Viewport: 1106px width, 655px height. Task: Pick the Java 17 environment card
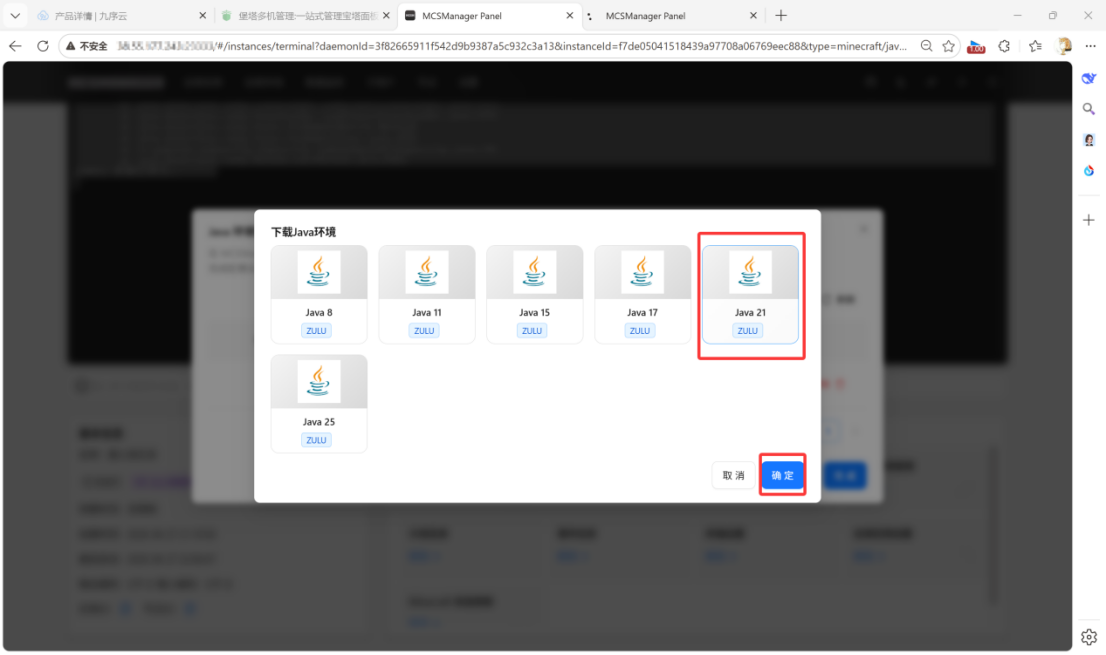pyautogui.click(x=643, y=294)
